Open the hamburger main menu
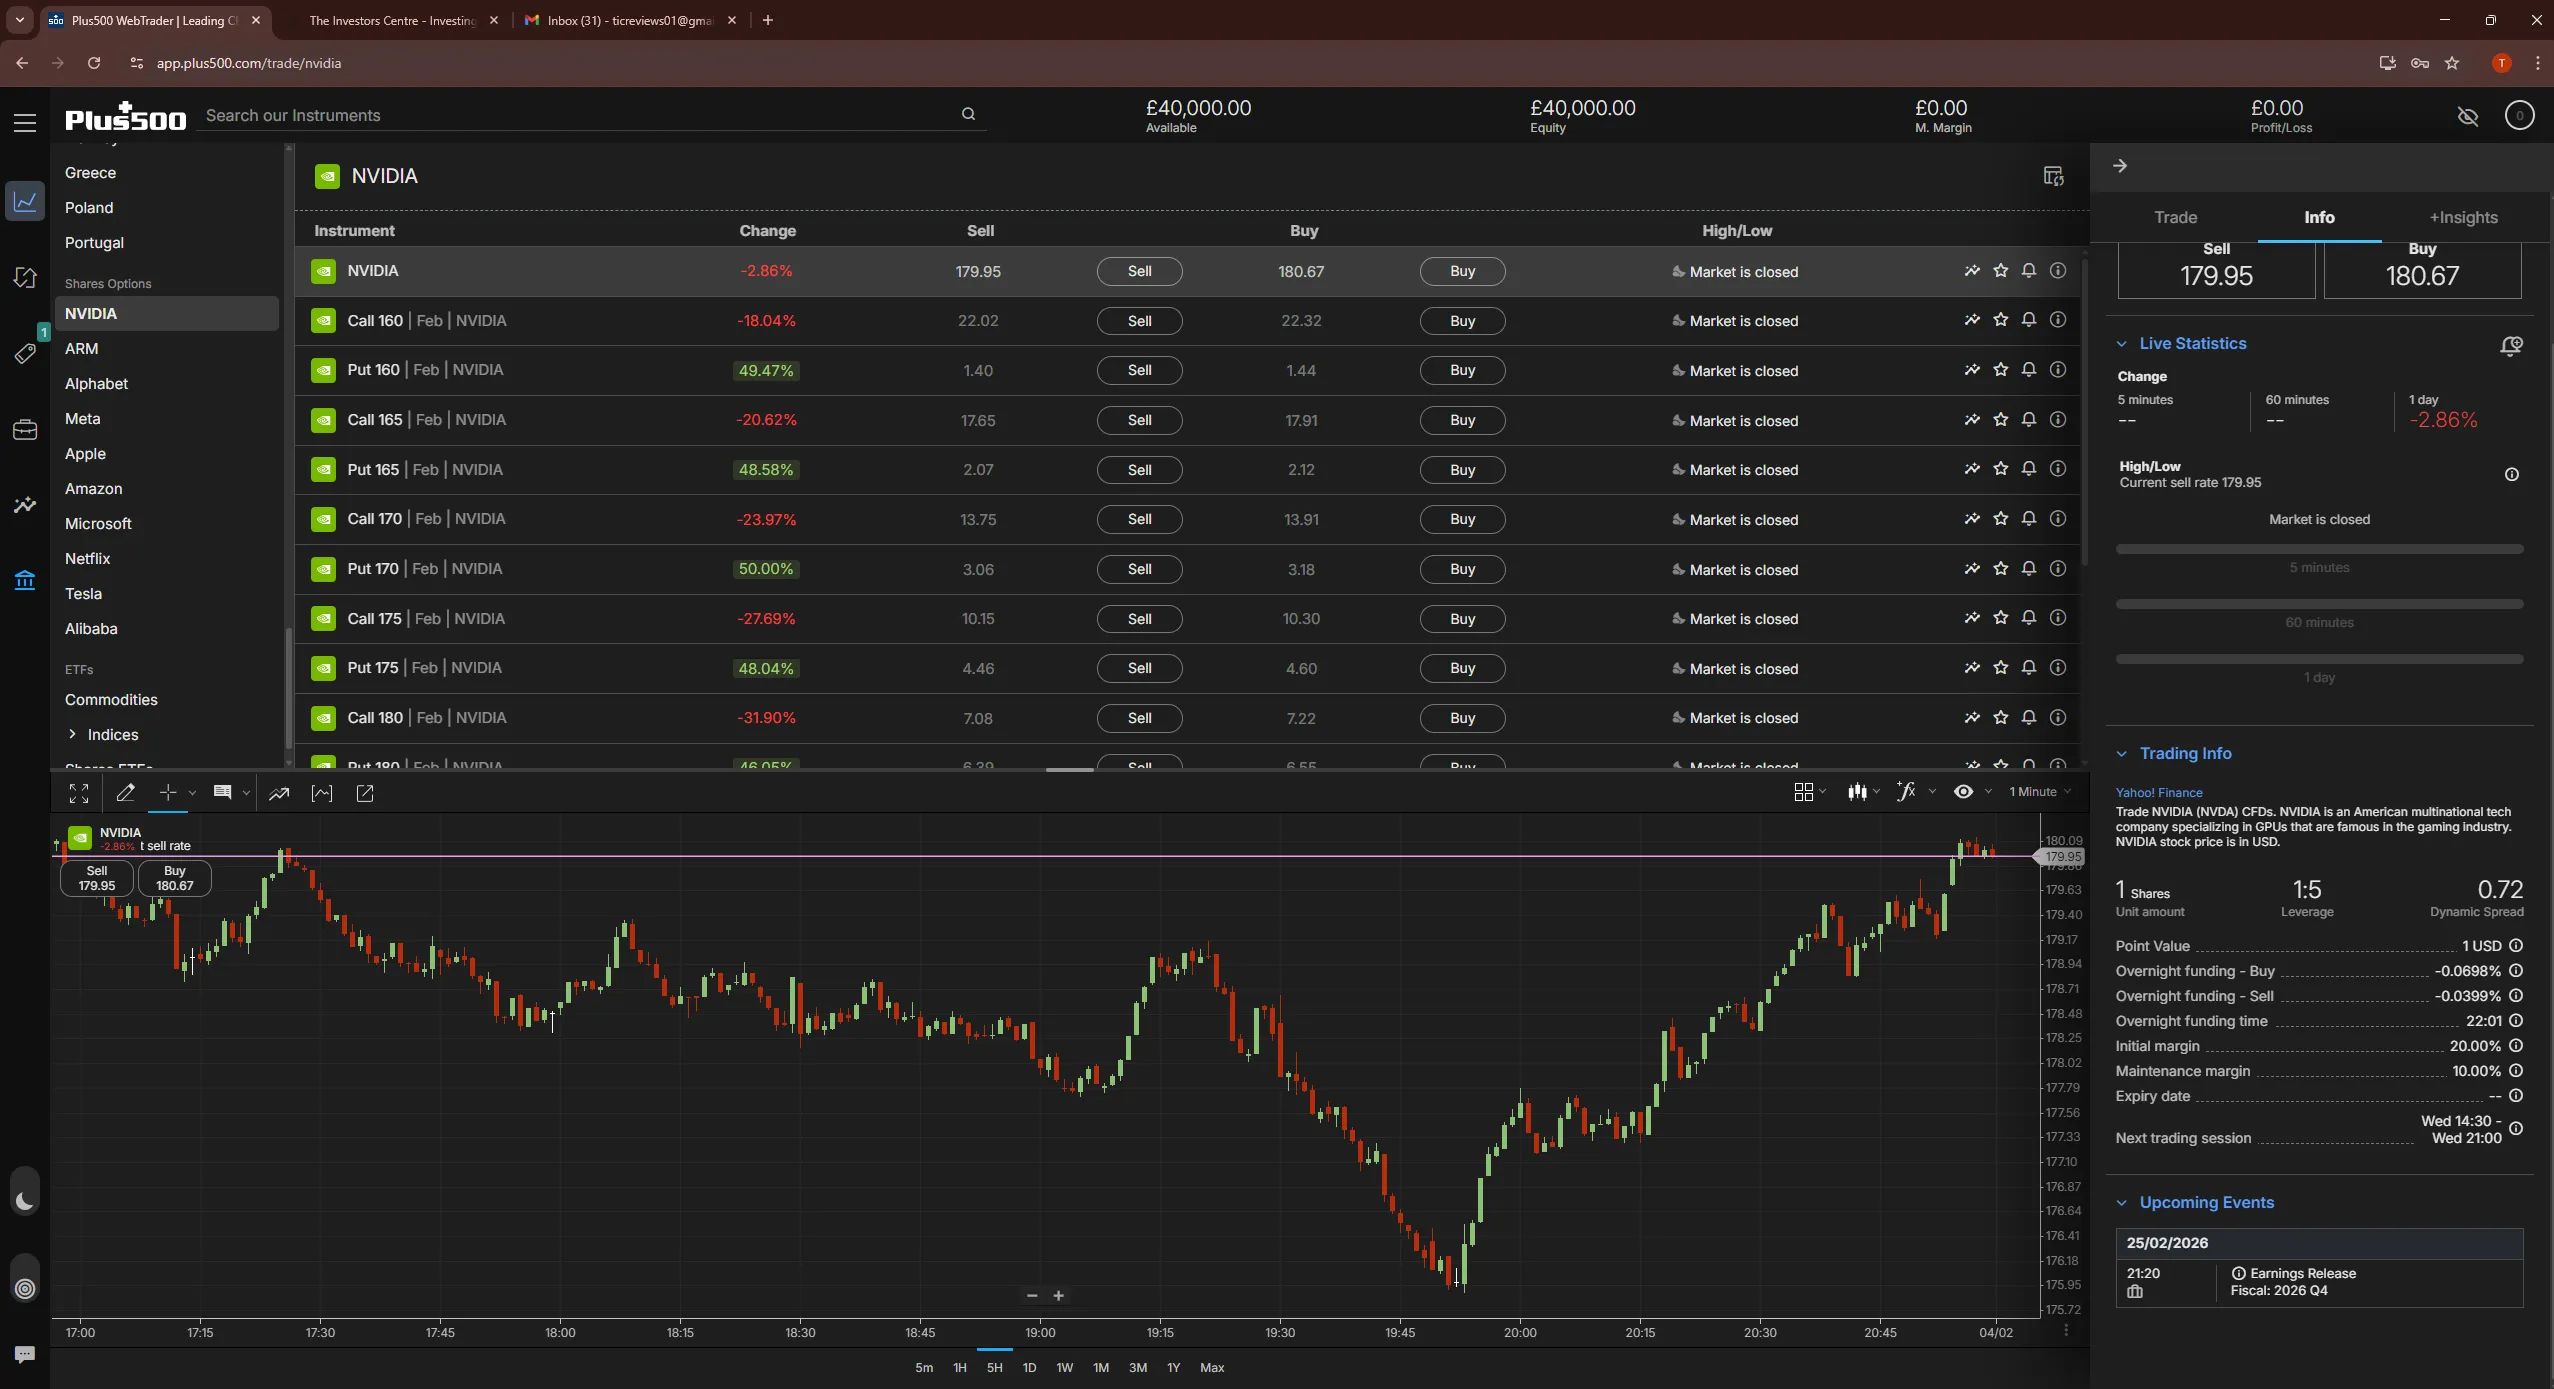The height and width of the screenshot is (1389, 2554). pyautogui.click(x=25, y=123)
